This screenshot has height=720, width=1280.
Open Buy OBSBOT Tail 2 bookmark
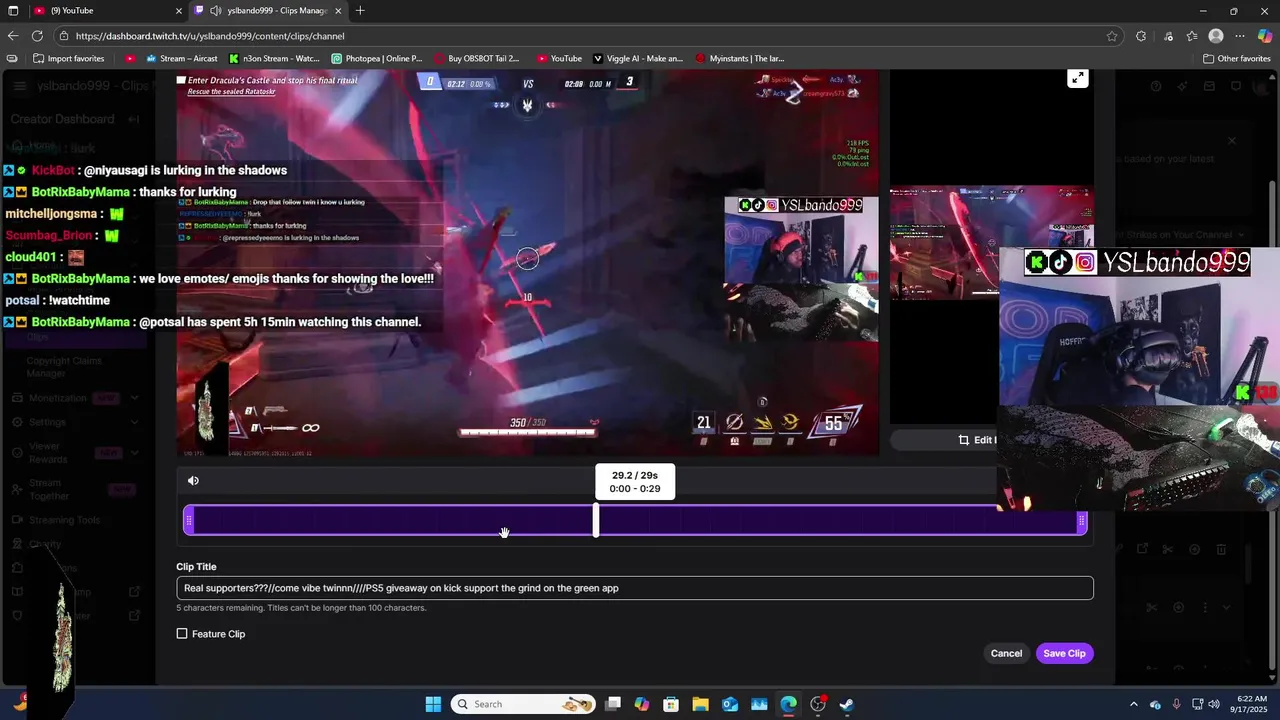pyautogui.click(x=477, y=58)
